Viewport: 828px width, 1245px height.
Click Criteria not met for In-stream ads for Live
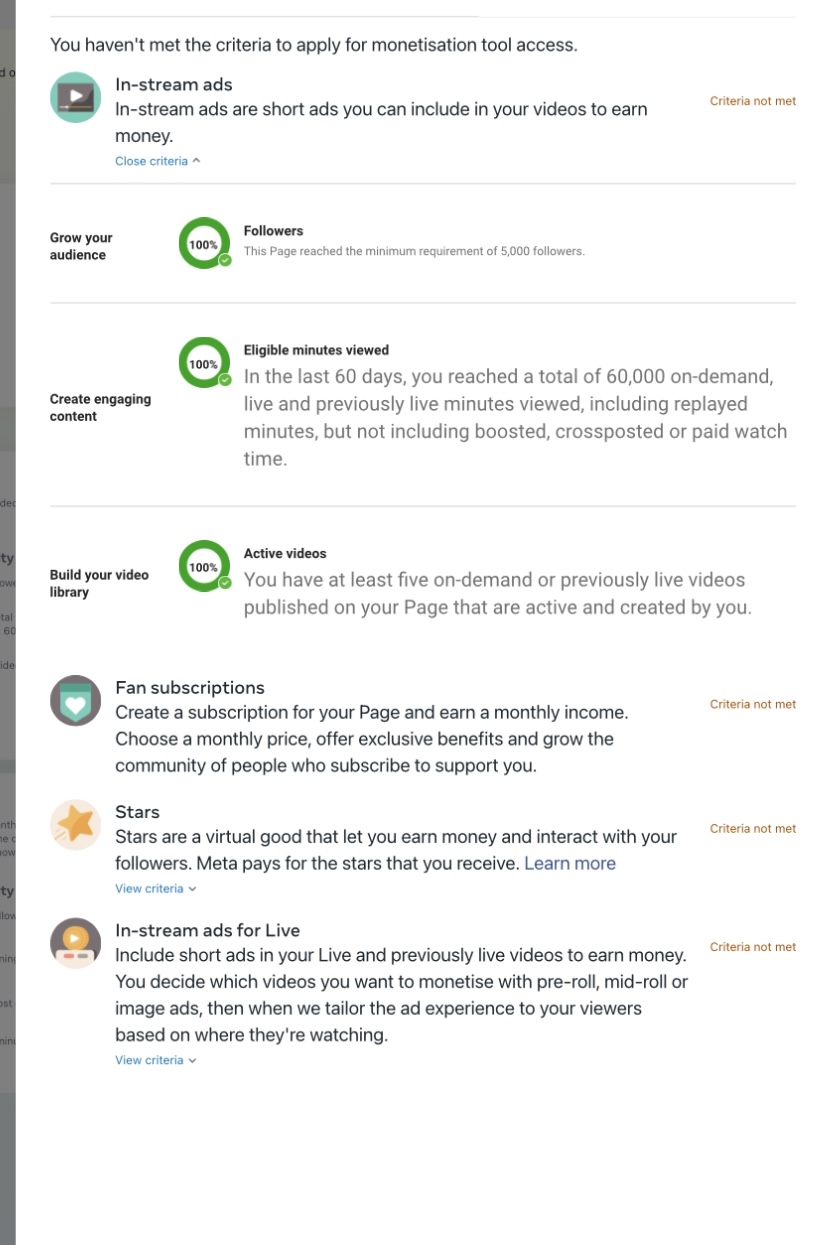[x=753, y=946]
